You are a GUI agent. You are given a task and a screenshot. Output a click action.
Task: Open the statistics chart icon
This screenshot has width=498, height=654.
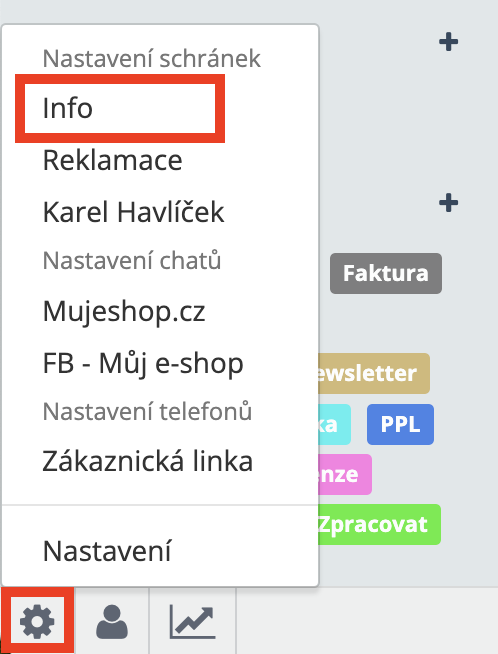(x=192, y=622)
